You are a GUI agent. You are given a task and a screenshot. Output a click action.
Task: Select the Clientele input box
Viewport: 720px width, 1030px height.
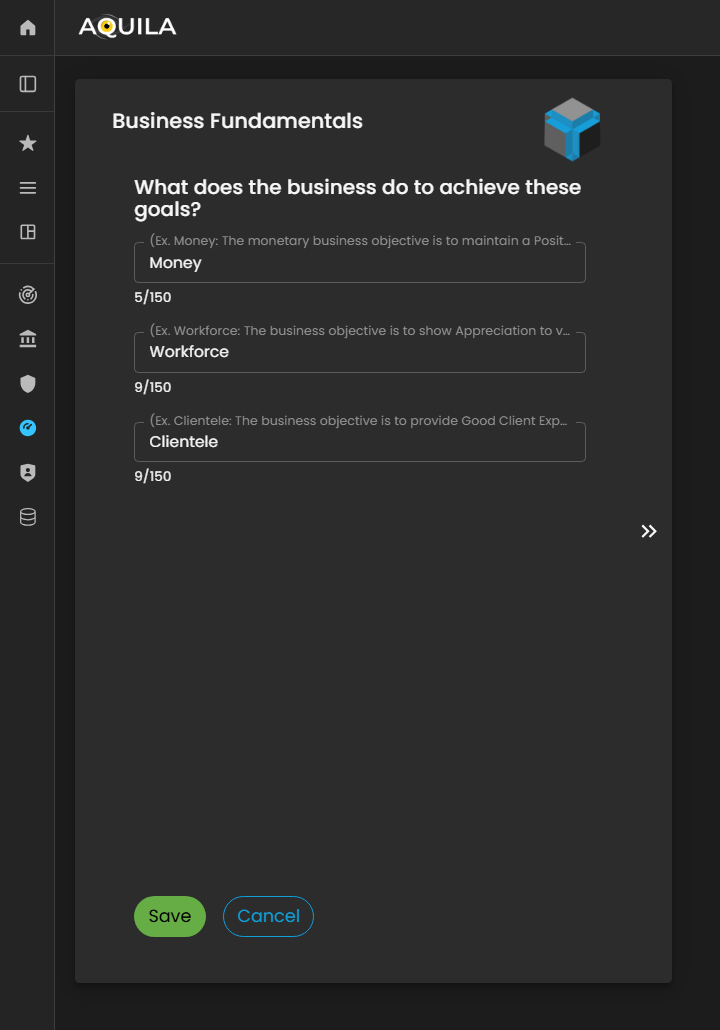[x=360, y=442]
